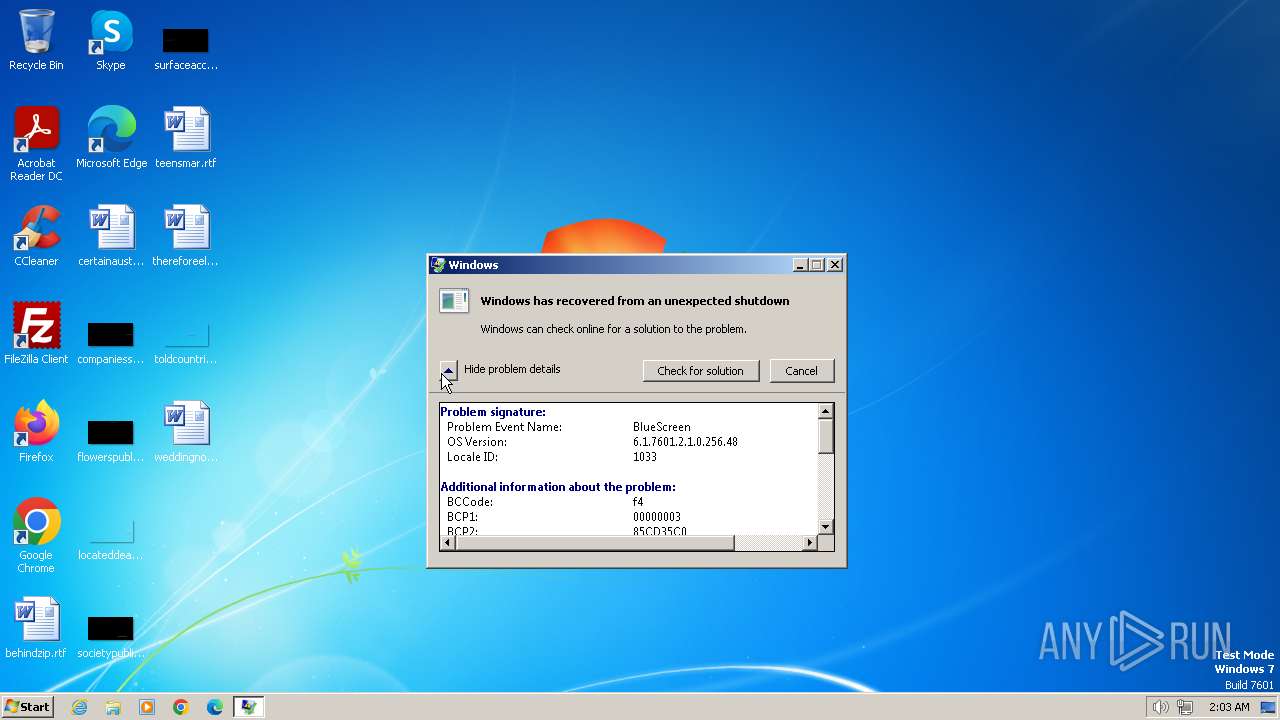
Task: Open CCleaner desktop shortcut
Action: [x=36, y=236]
